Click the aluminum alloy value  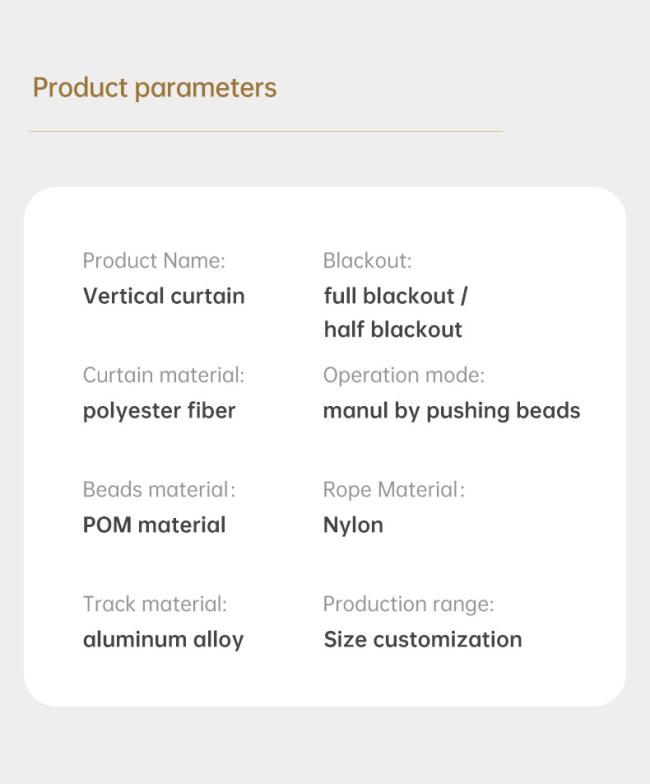coord(164,640)
